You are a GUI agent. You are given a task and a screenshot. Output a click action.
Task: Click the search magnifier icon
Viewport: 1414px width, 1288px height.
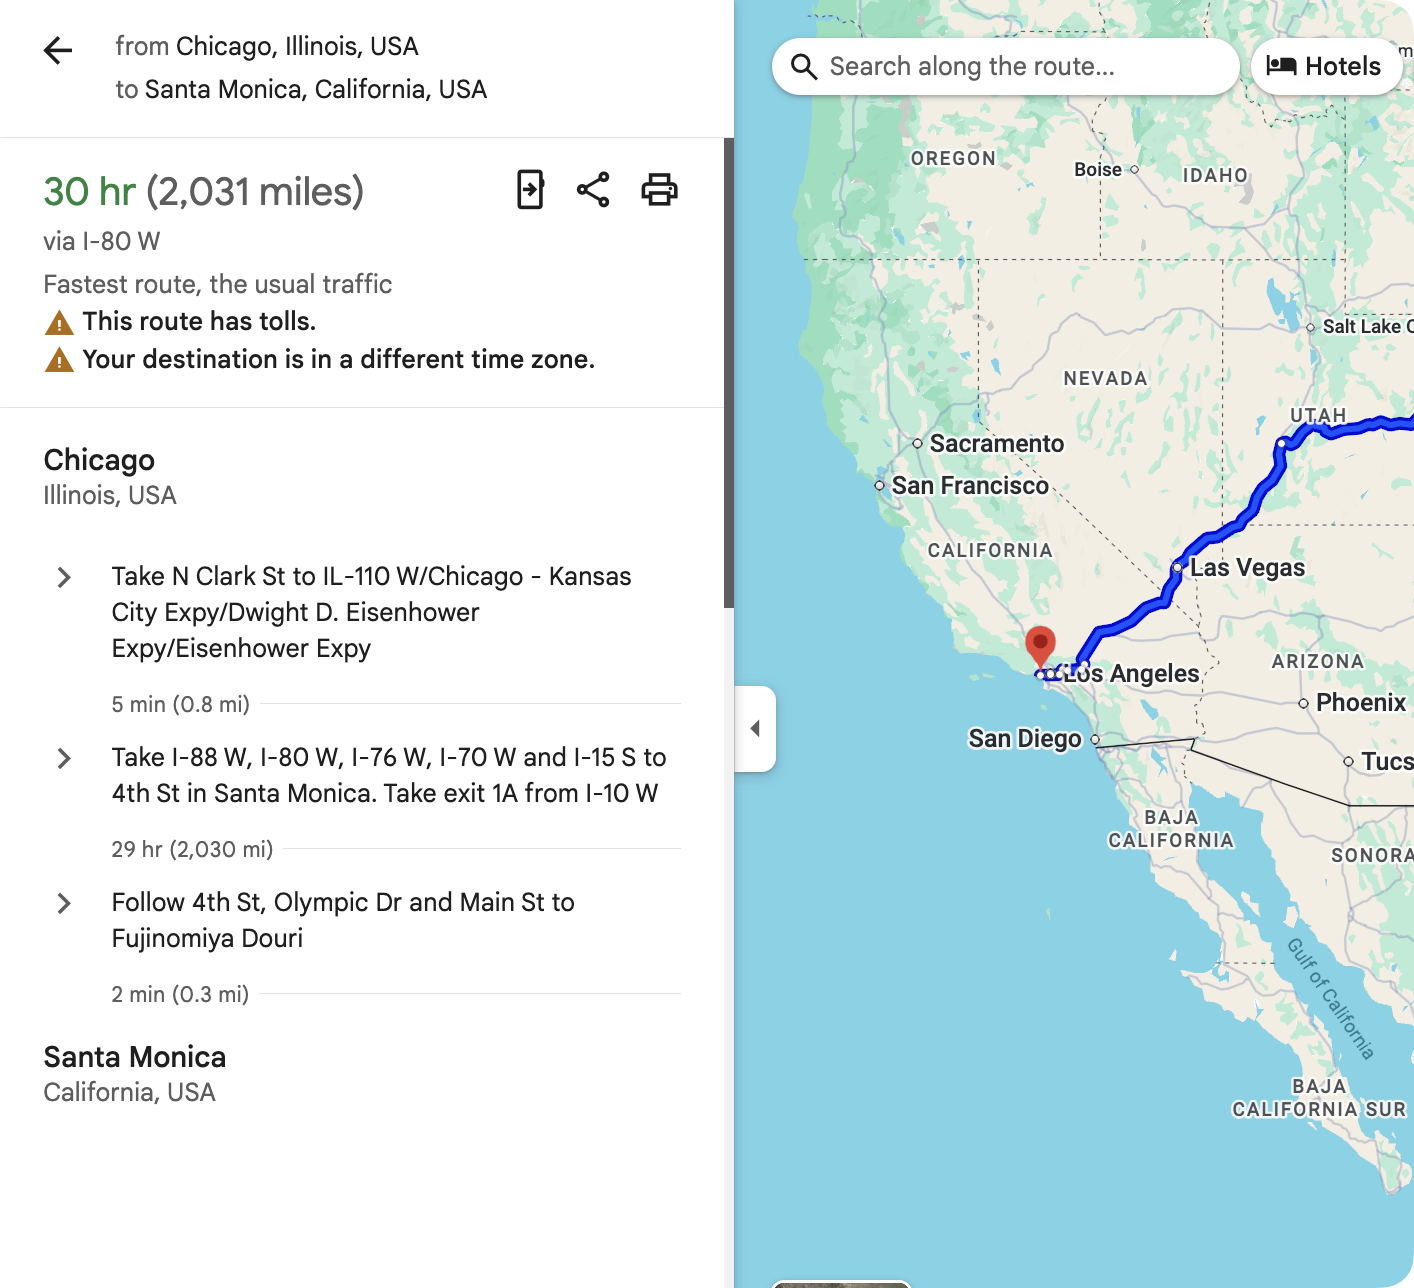pyautogui.click(x=804, y=67)
